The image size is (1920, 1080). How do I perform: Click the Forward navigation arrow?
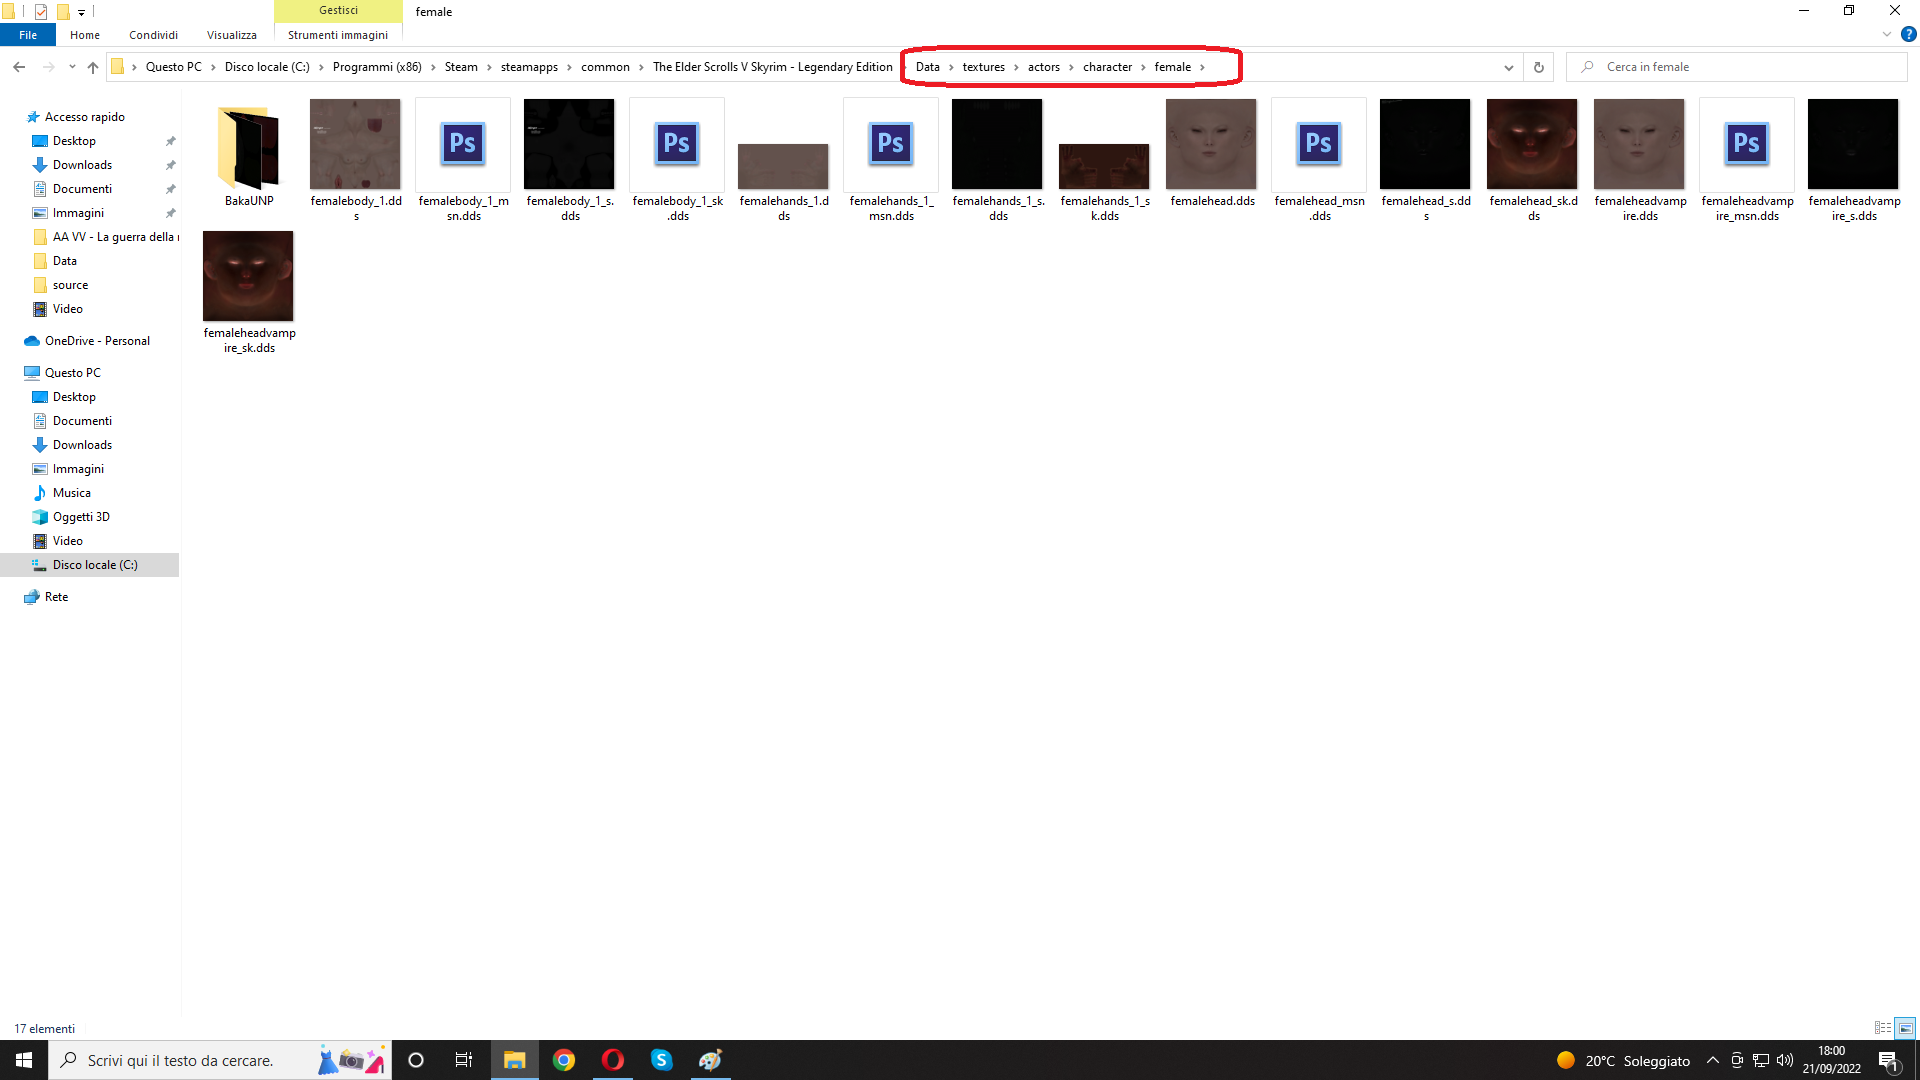pyautogui.click(x=48, y=67)
